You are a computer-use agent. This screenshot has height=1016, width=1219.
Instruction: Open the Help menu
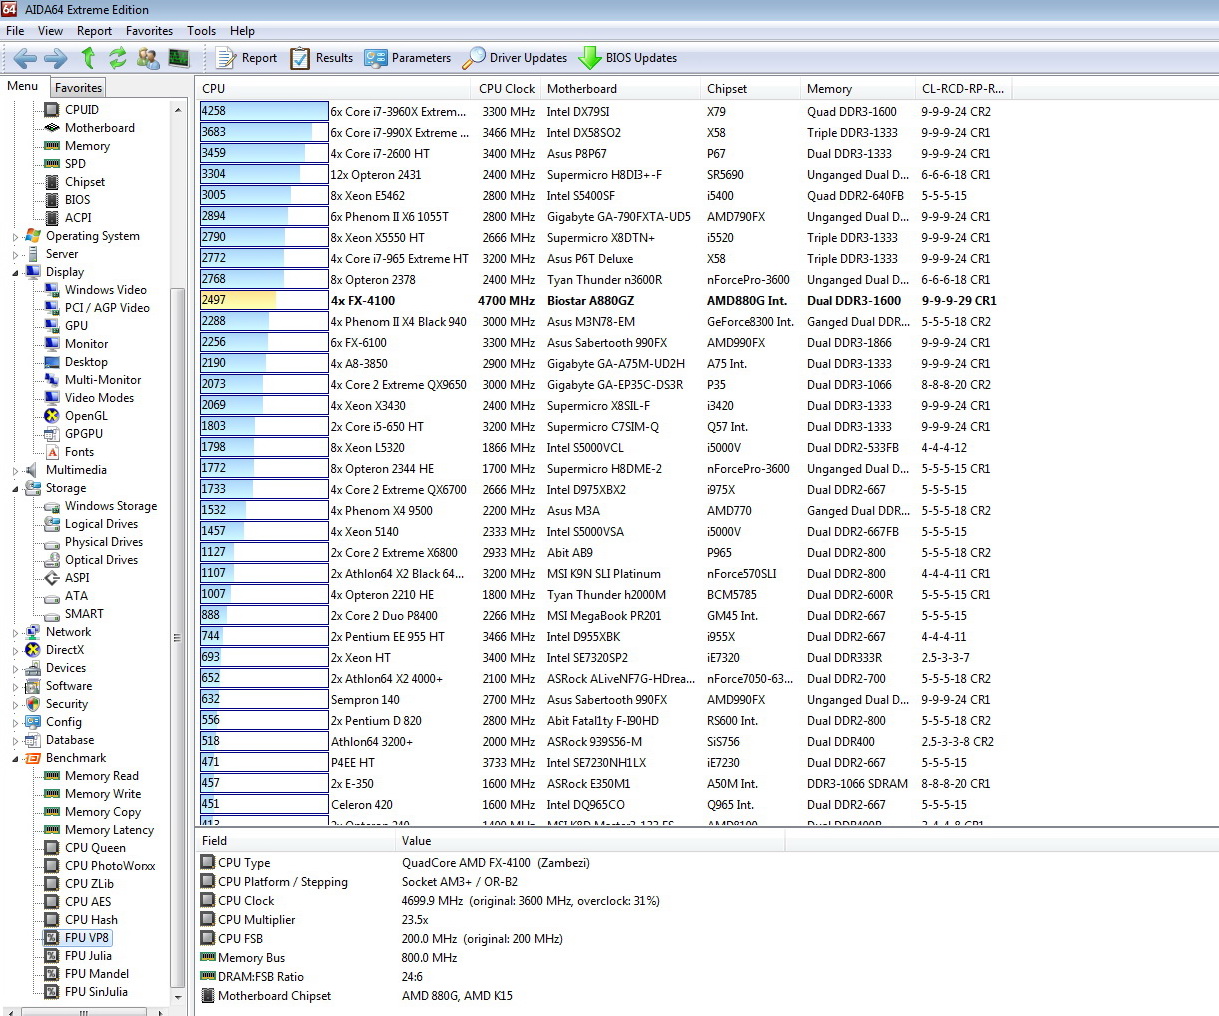(242, 31)
